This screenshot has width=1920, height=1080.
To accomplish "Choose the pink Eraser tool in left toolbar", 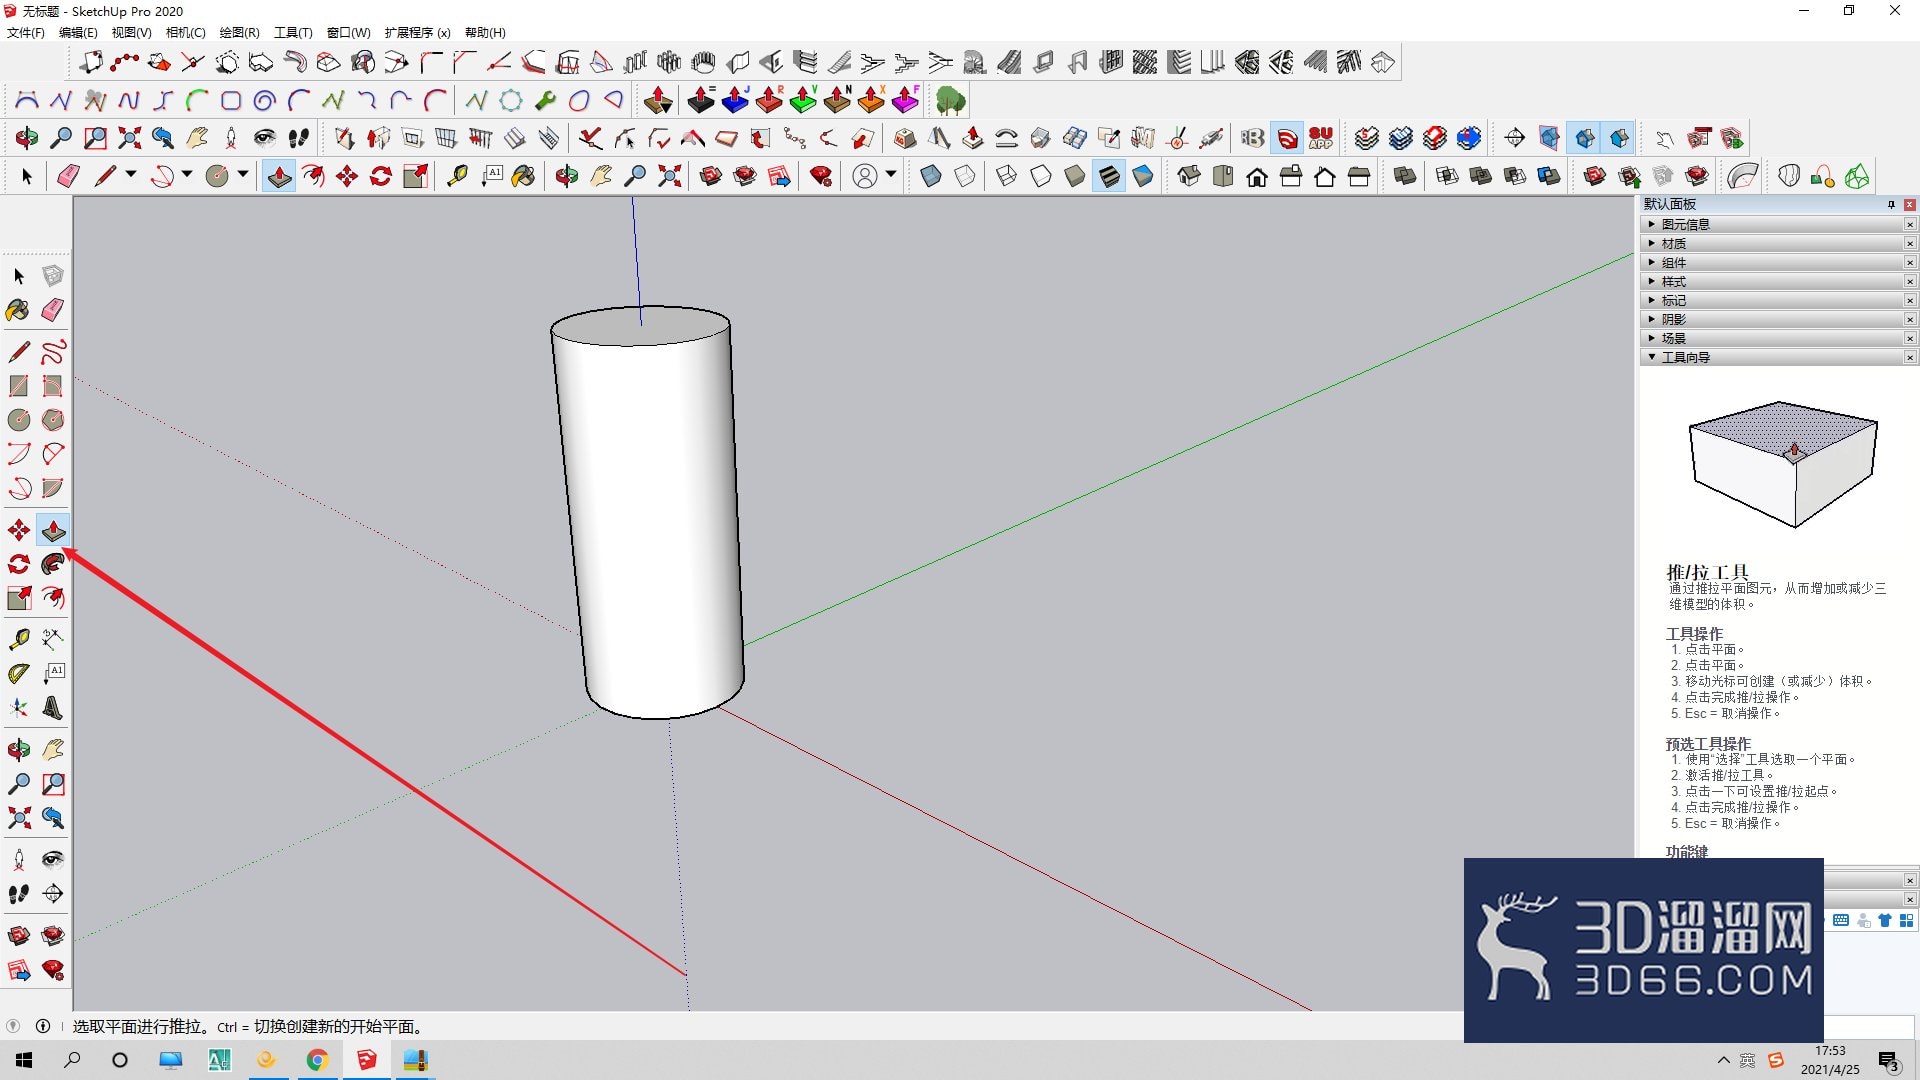I will click(x=53, y=310).
